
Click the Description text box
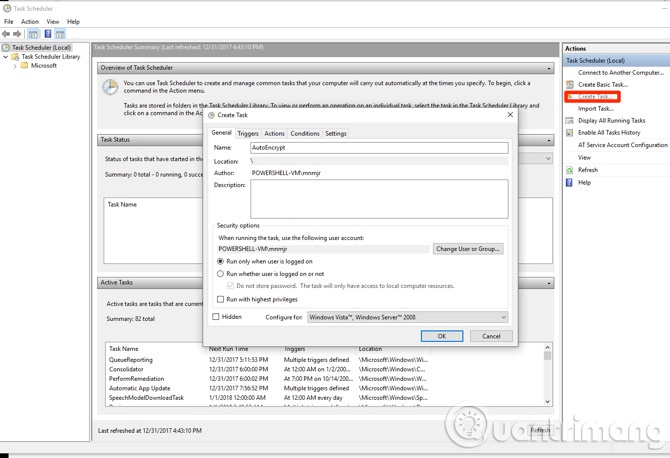click(x=379, y=199)
